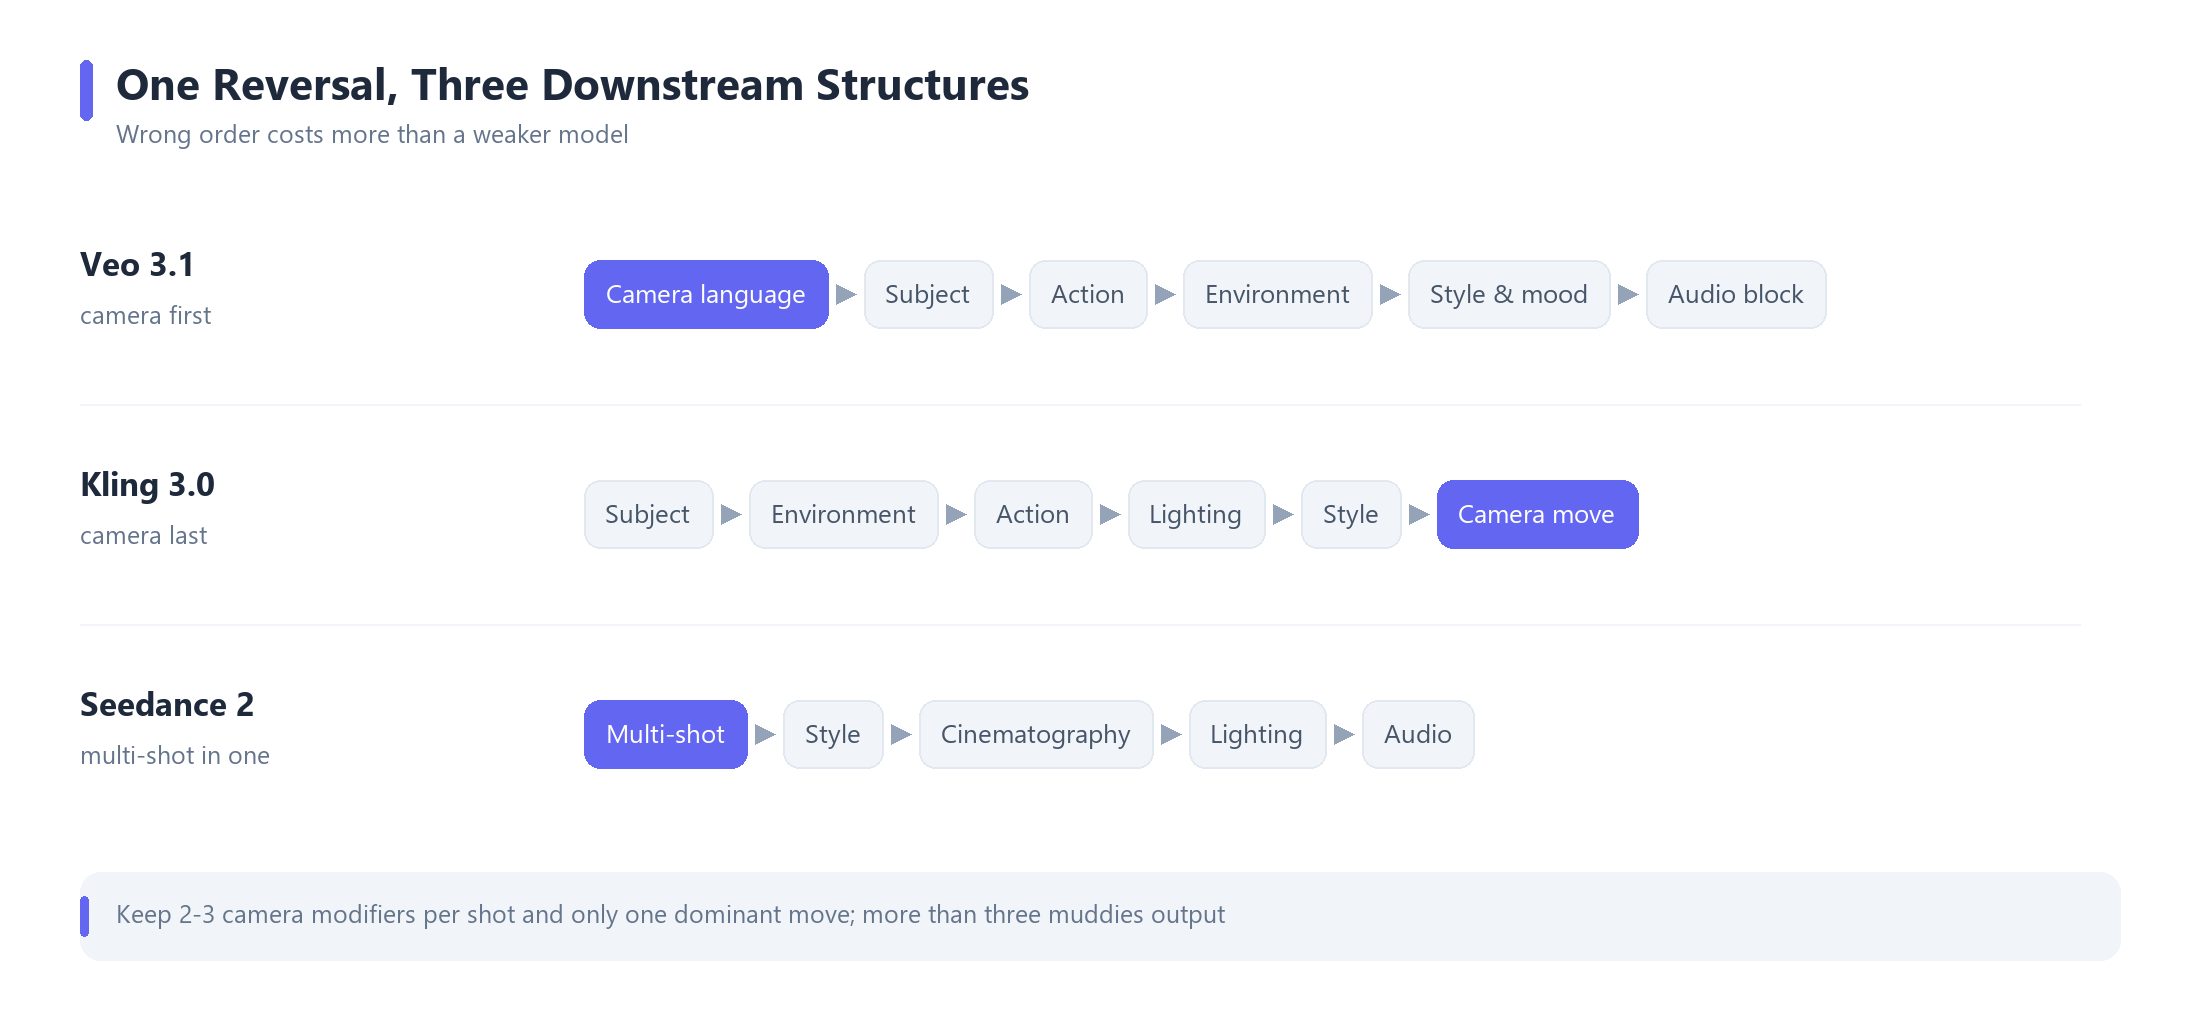Click the 'camera first' caption
2200x1024 pixels.
(146, 316)
